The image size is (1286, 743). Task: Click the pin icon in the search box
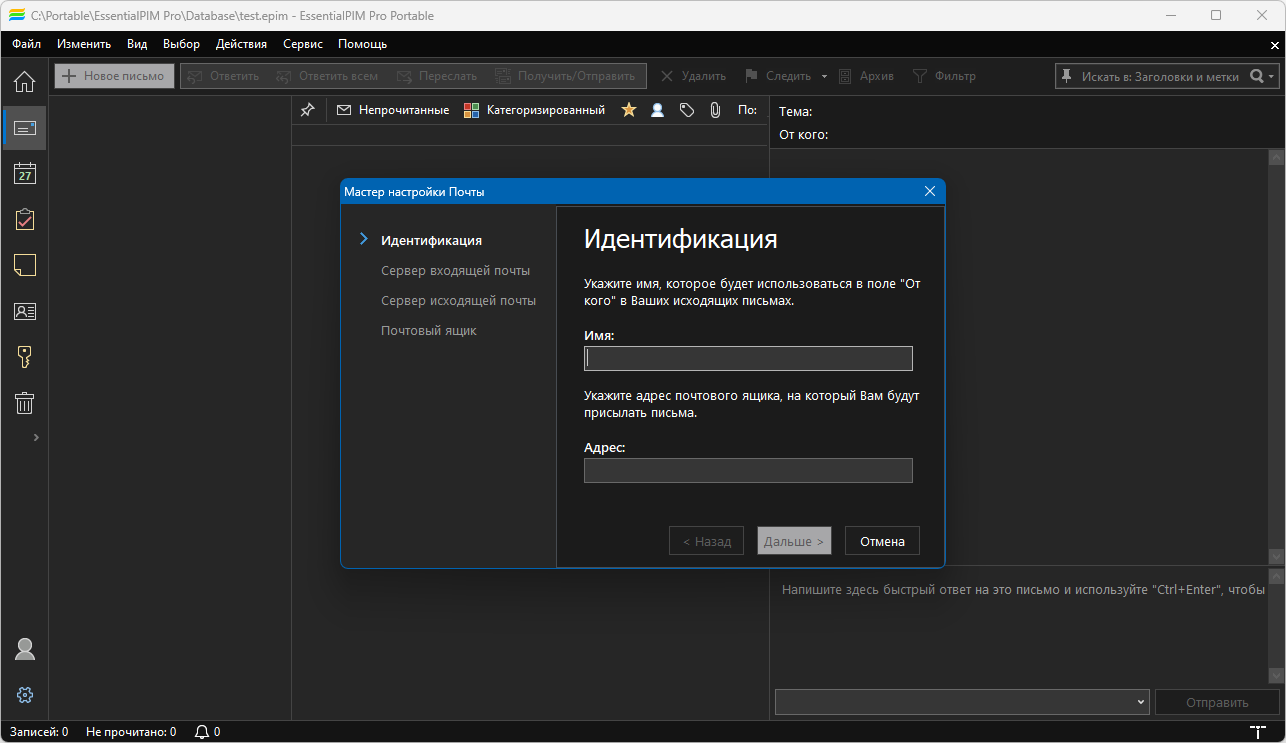pyautogui.click(x=1067, y=76)
